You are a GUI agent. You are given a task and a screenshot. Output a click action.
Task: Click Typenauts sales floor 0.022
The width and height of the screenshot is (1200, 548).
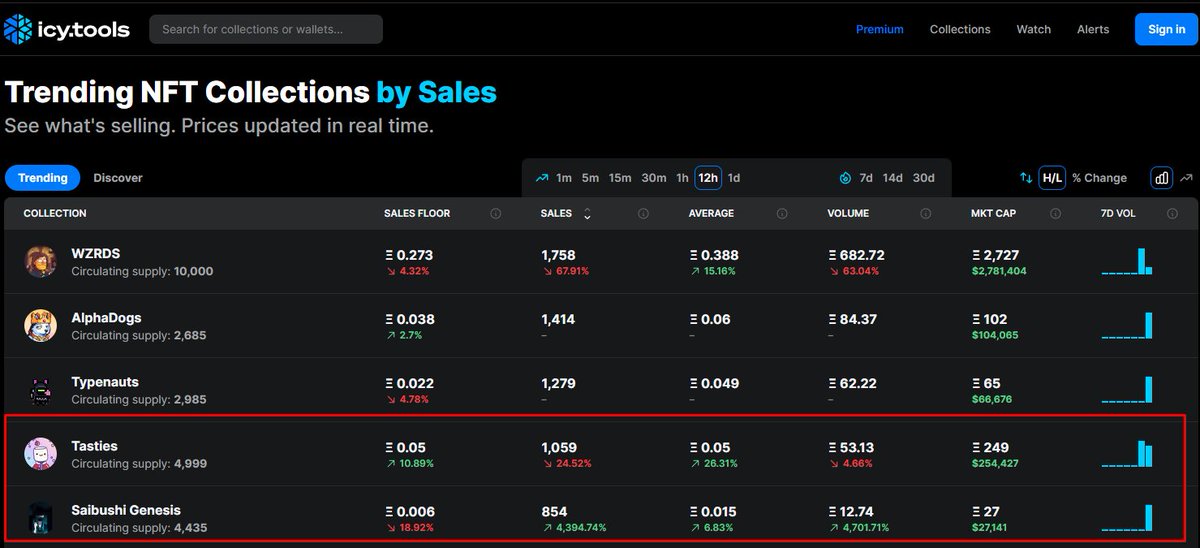click(410, 383)
